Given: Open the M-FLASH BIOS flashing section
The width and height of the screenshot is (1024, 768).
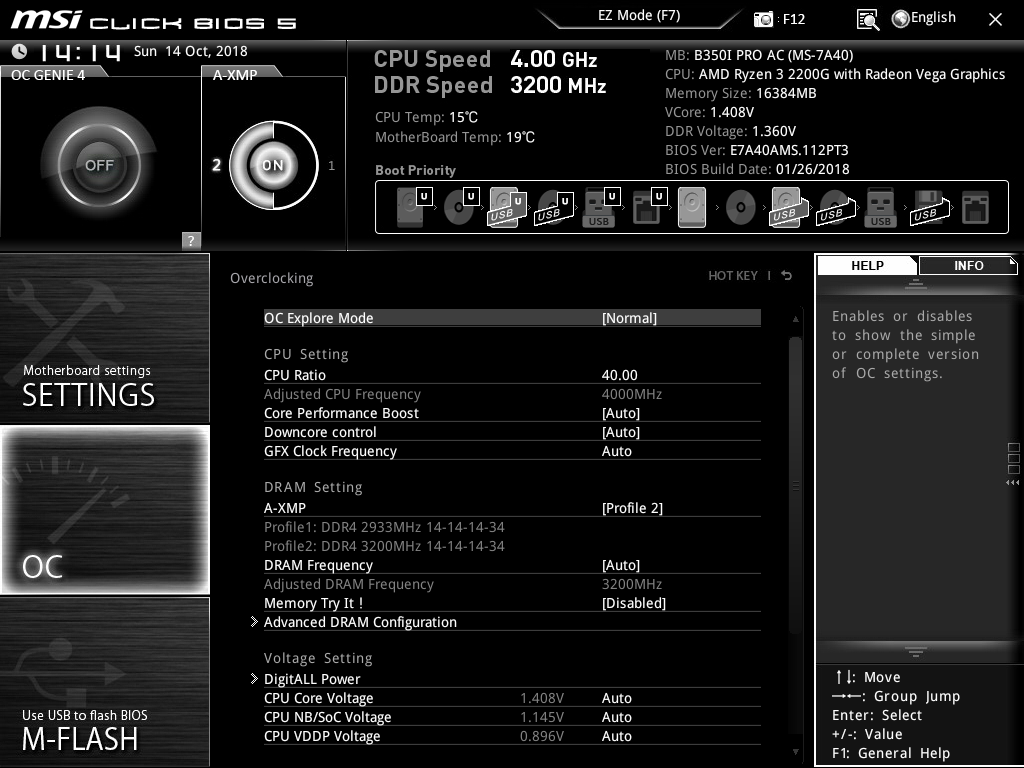Looking at the screenshot, I should (x=104, y=682).
